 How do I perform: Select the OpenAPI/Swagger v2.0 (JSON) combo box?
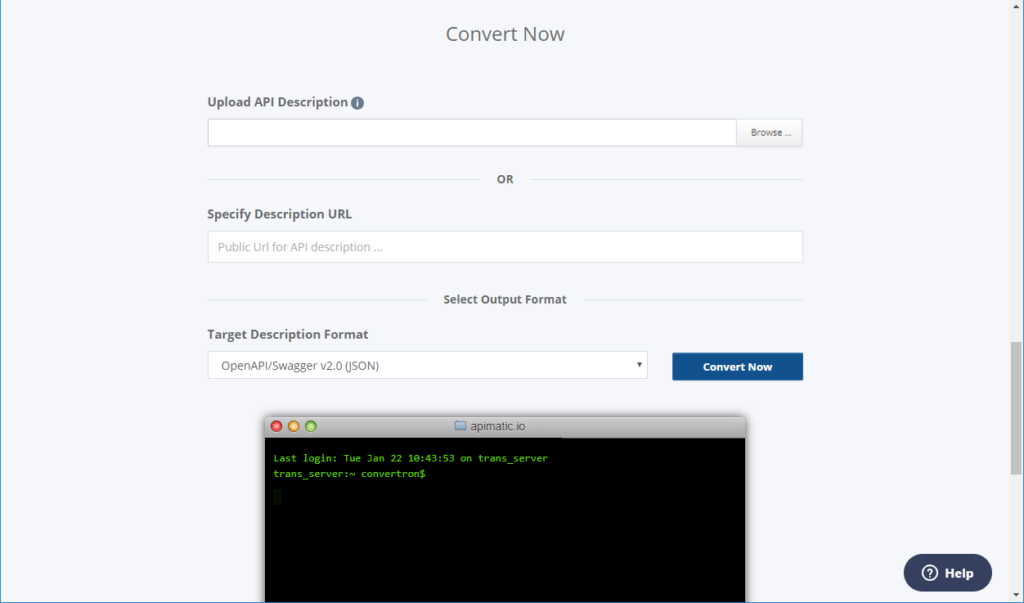tap(427, 365)
